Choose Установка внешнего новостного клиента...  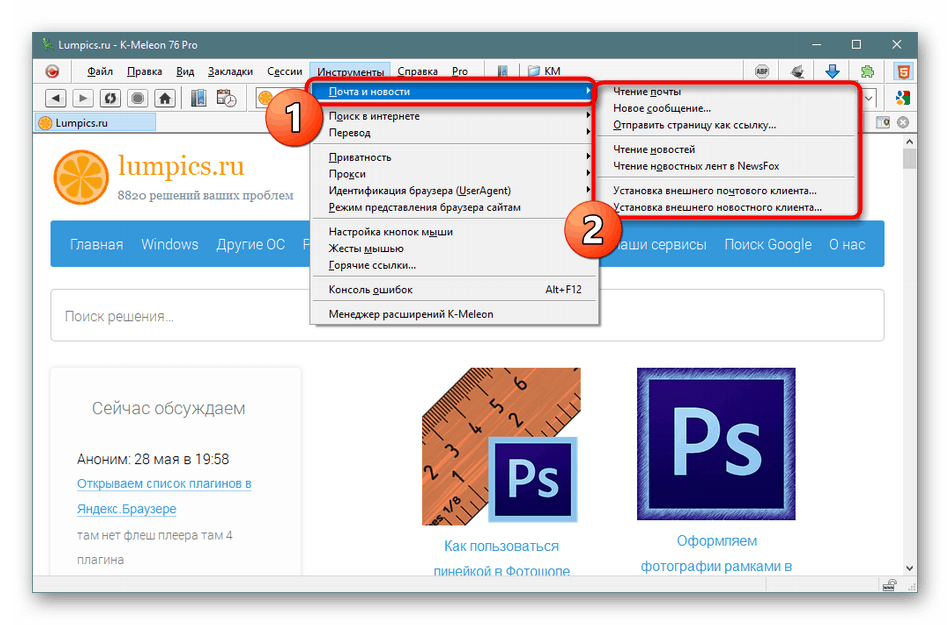tap(726, 207)
